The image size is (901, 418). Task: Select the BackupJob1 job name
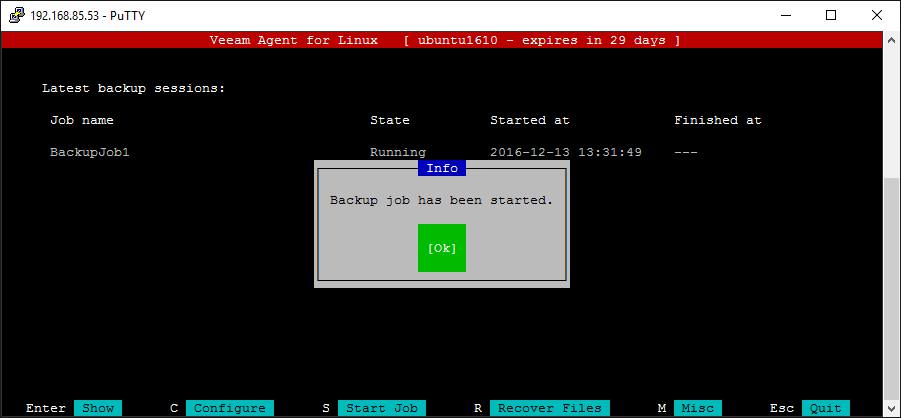tap(90, 152)
